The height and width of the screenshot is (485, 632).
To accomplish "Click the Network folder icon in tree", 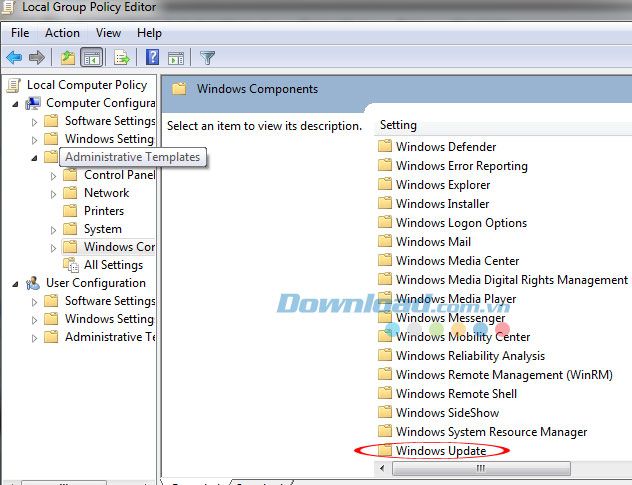I will click(x=70, y=193).
